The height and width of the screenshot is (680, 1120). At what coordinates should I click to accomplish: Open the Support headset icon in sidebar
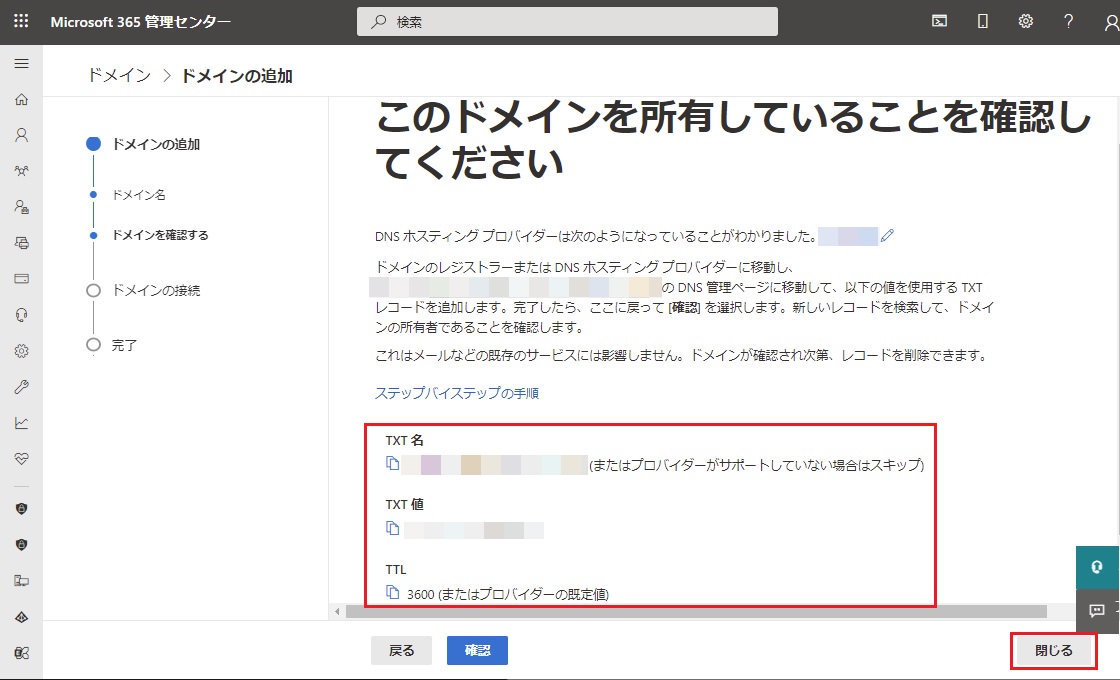(21, 315)
